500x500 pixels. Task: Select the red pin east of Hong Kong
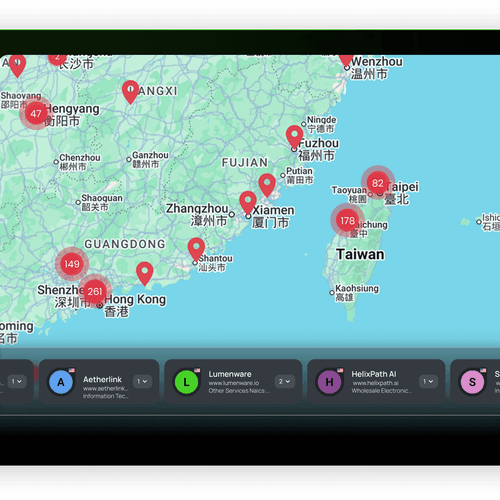145,274
